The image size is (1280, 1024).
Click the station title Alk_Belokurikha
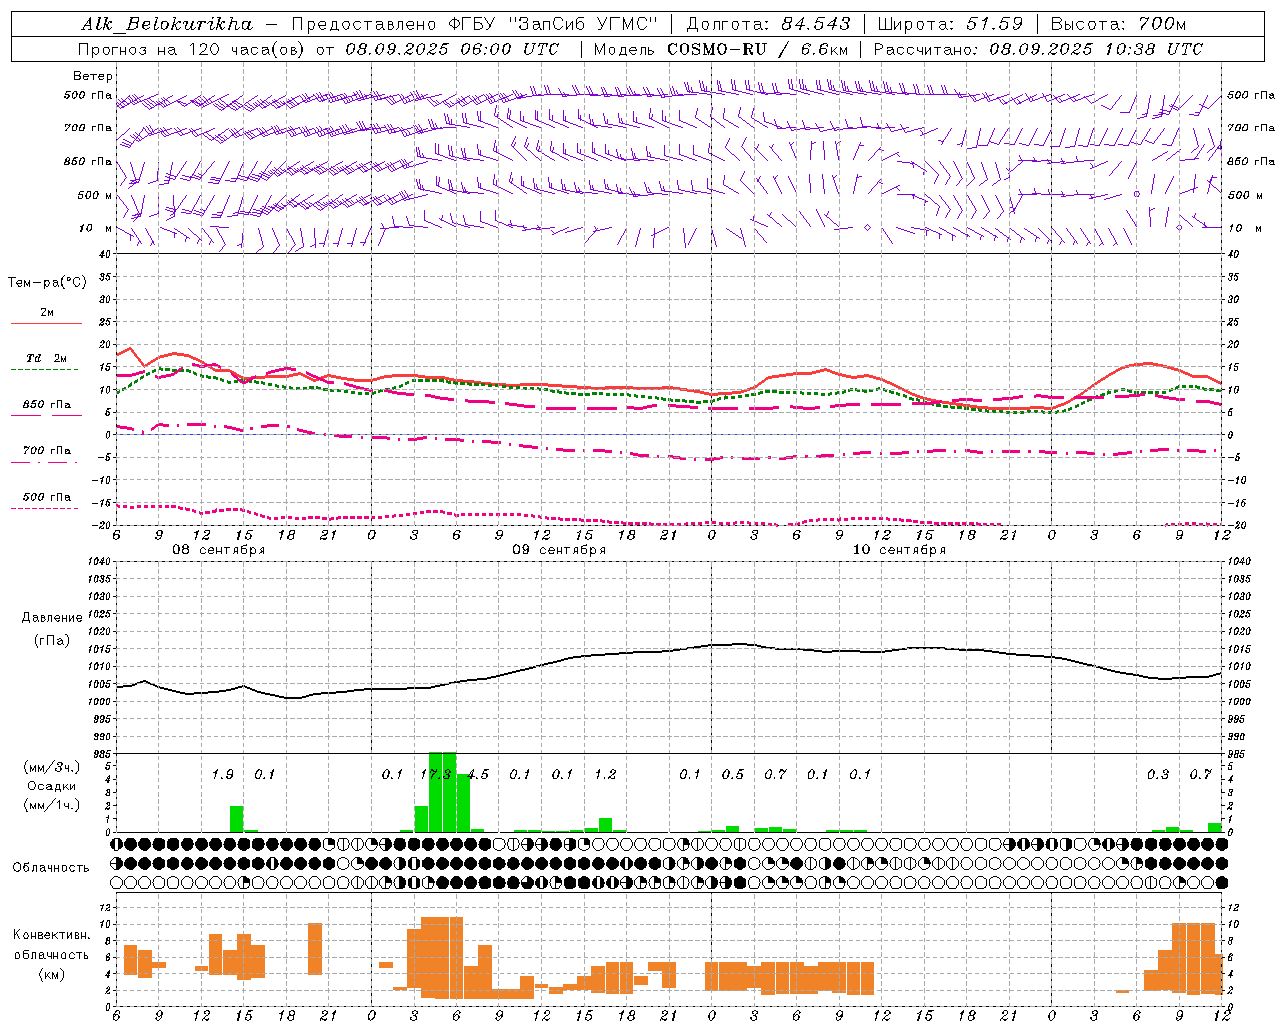tap(166, 24)
